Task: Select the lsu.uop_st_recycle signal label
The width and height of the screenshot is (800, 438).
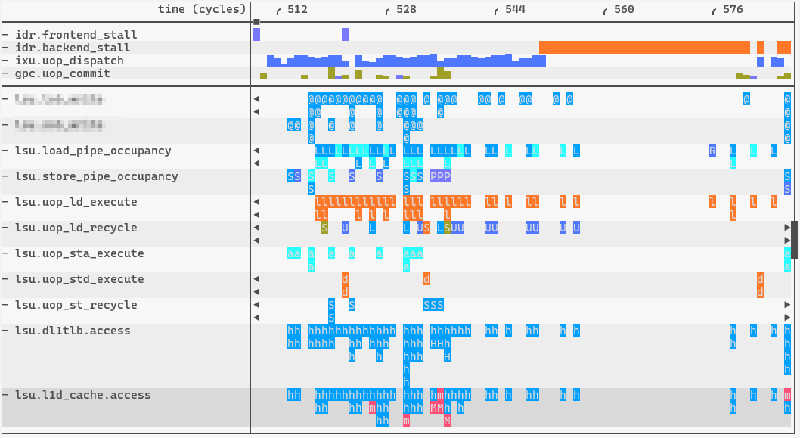Action: tap(76, 305)
